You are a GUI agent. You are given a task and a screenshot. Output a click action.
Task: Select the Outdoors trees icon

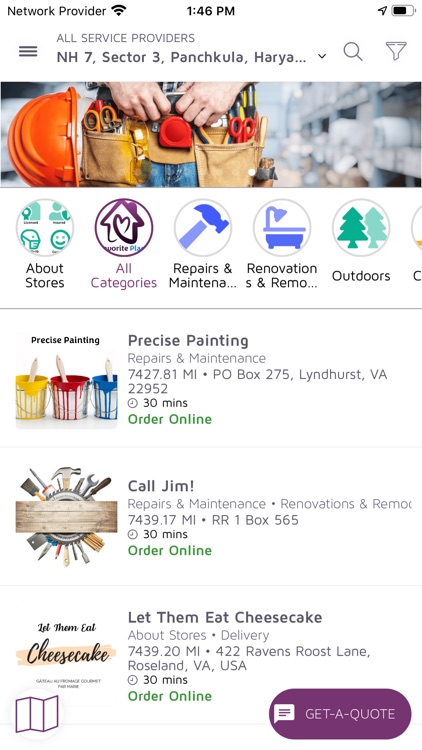361,228
